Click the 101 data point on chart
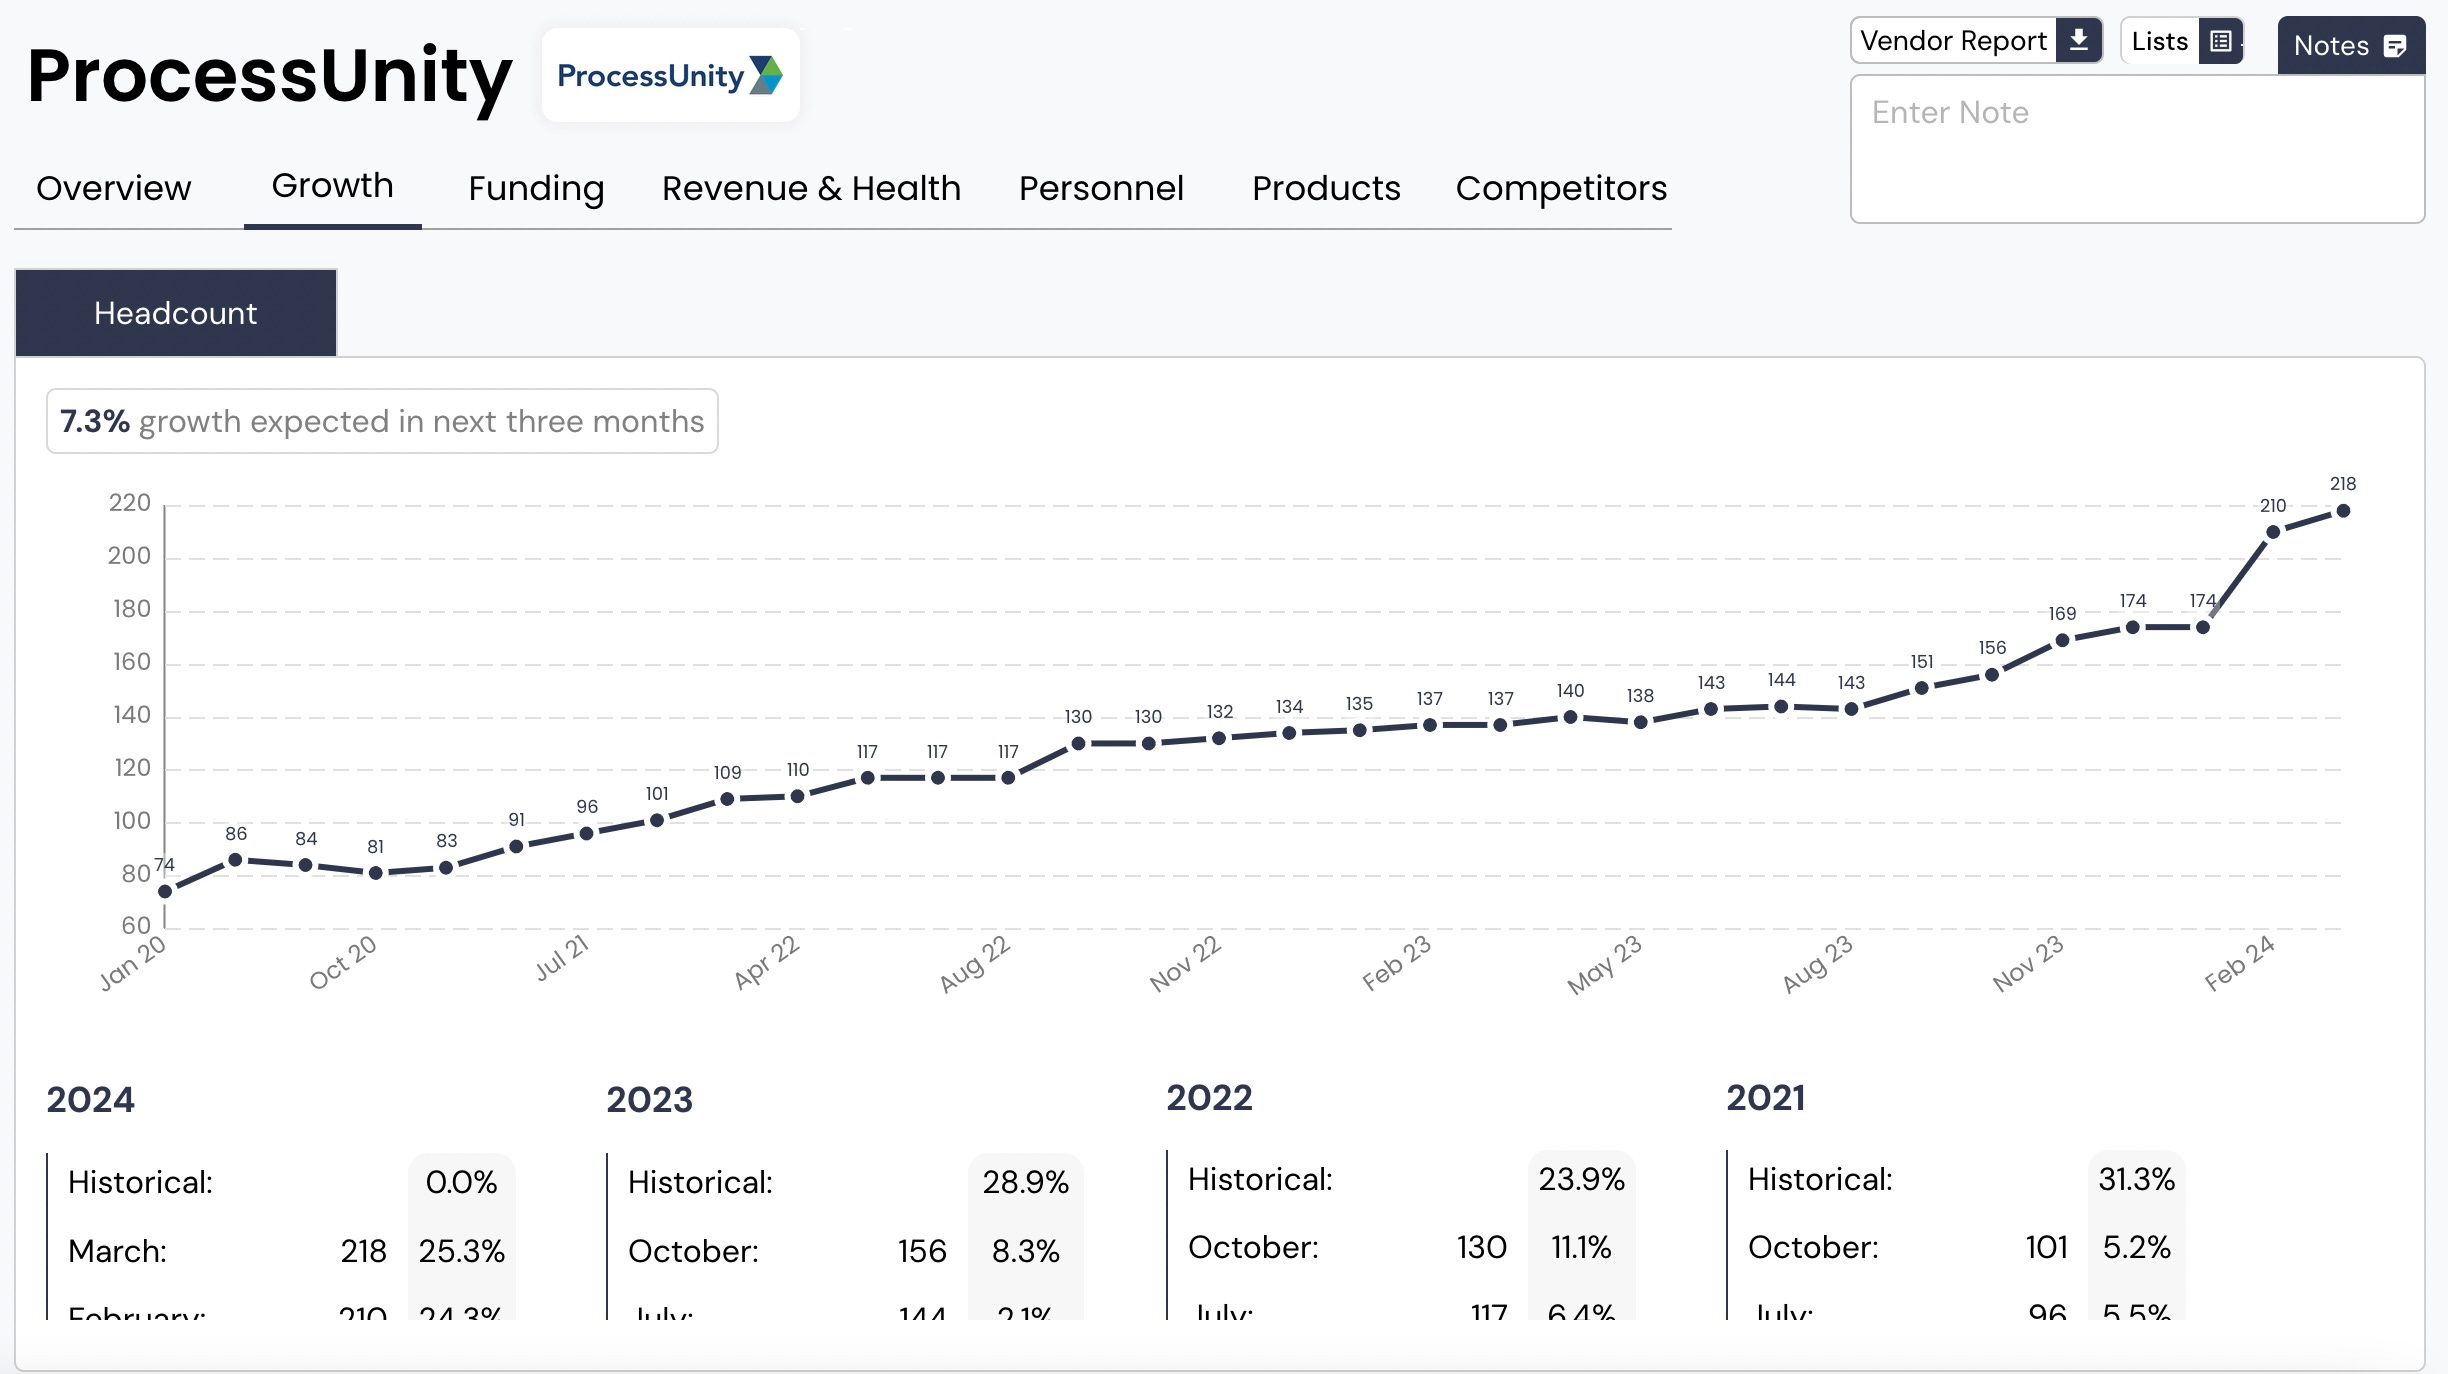2448x1374 pixels. tap(657, 820)
